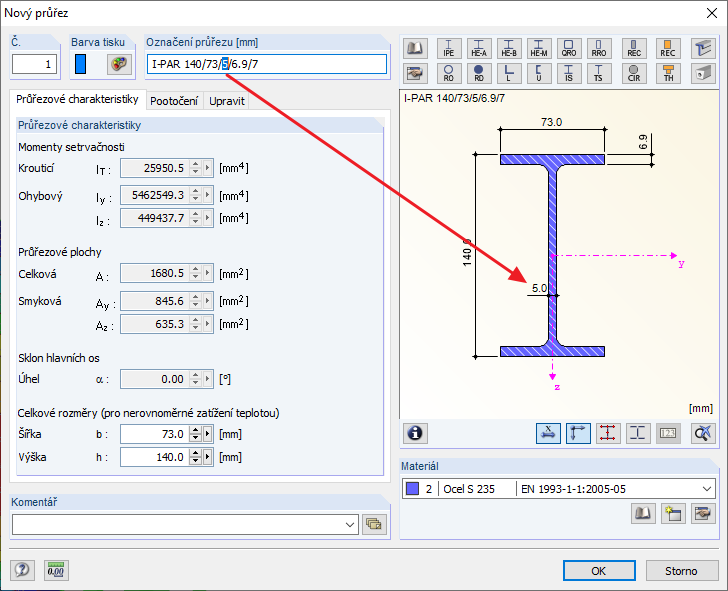Select the RO round tube section icon
Screen dimensions: 728x591
[x=449, y=73]
